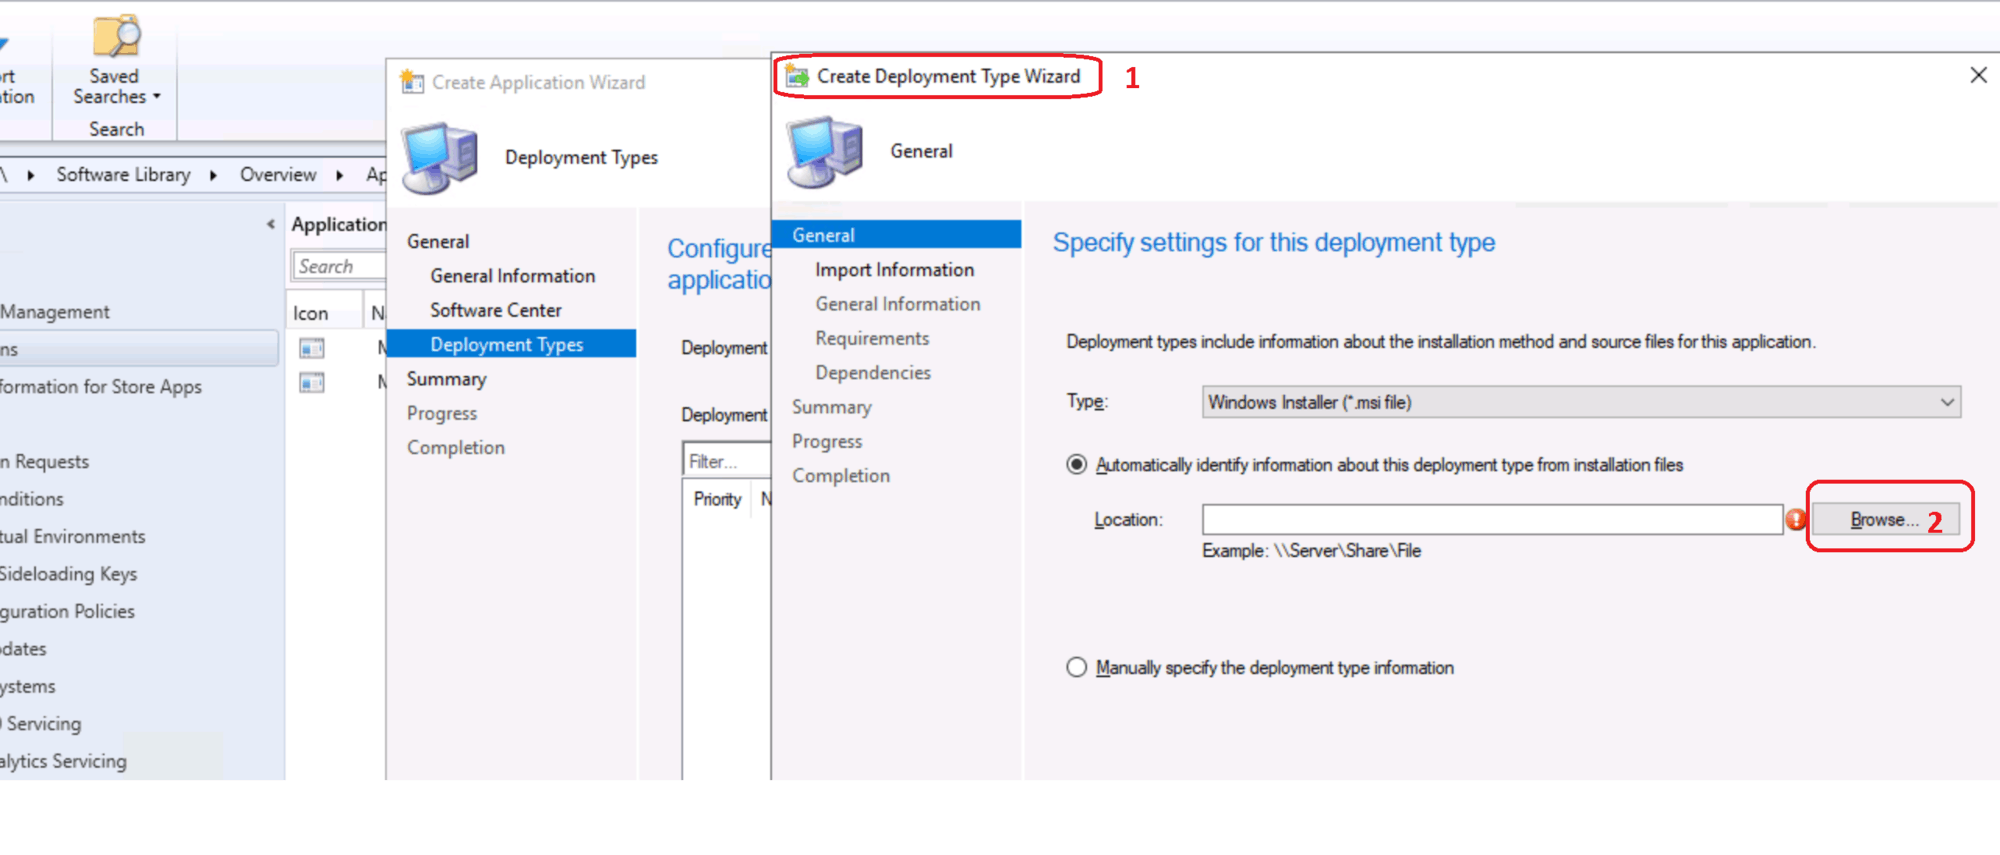Expand the Saved Searches dropdown arrow
This screenshot has height=855, width=2000.
click(156, 97)
